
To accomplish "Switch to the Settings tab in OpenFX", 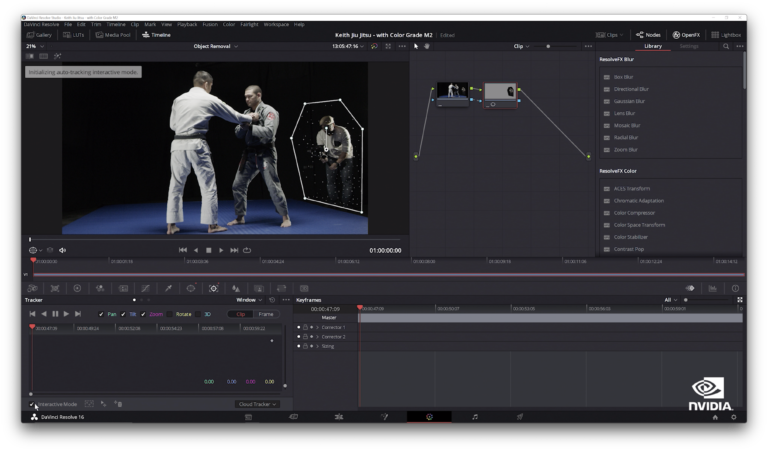I will tap(689, 46).
